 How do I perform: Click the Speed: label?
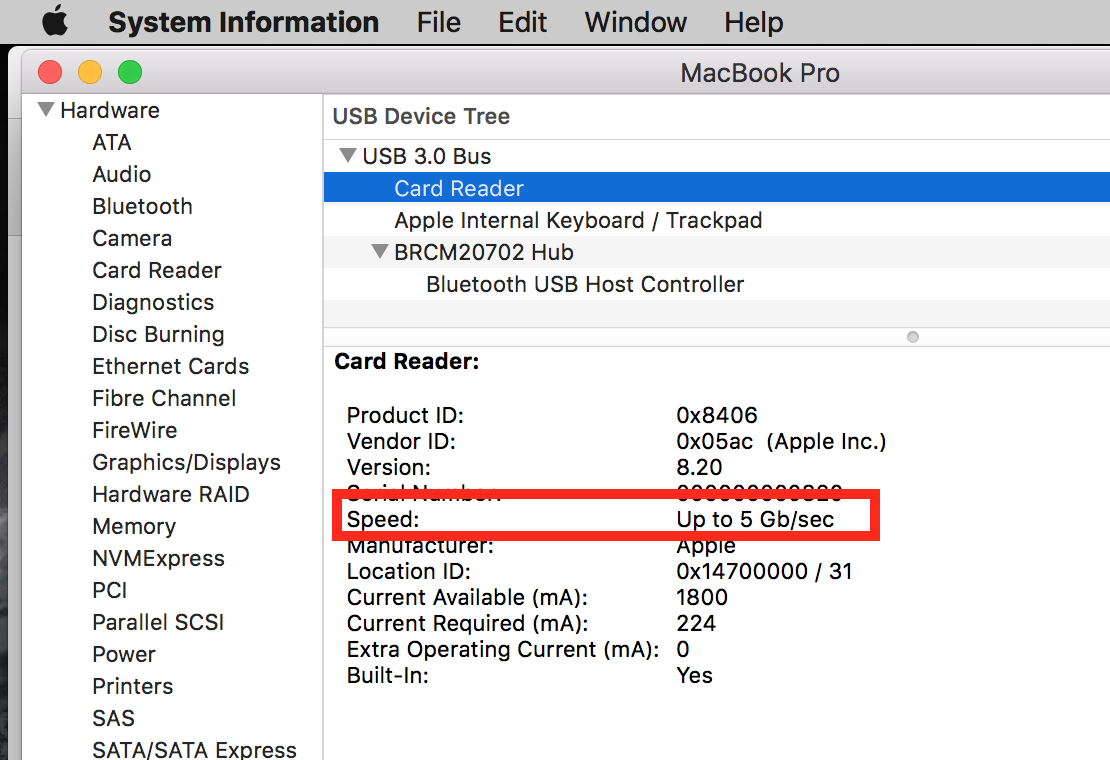383,519
